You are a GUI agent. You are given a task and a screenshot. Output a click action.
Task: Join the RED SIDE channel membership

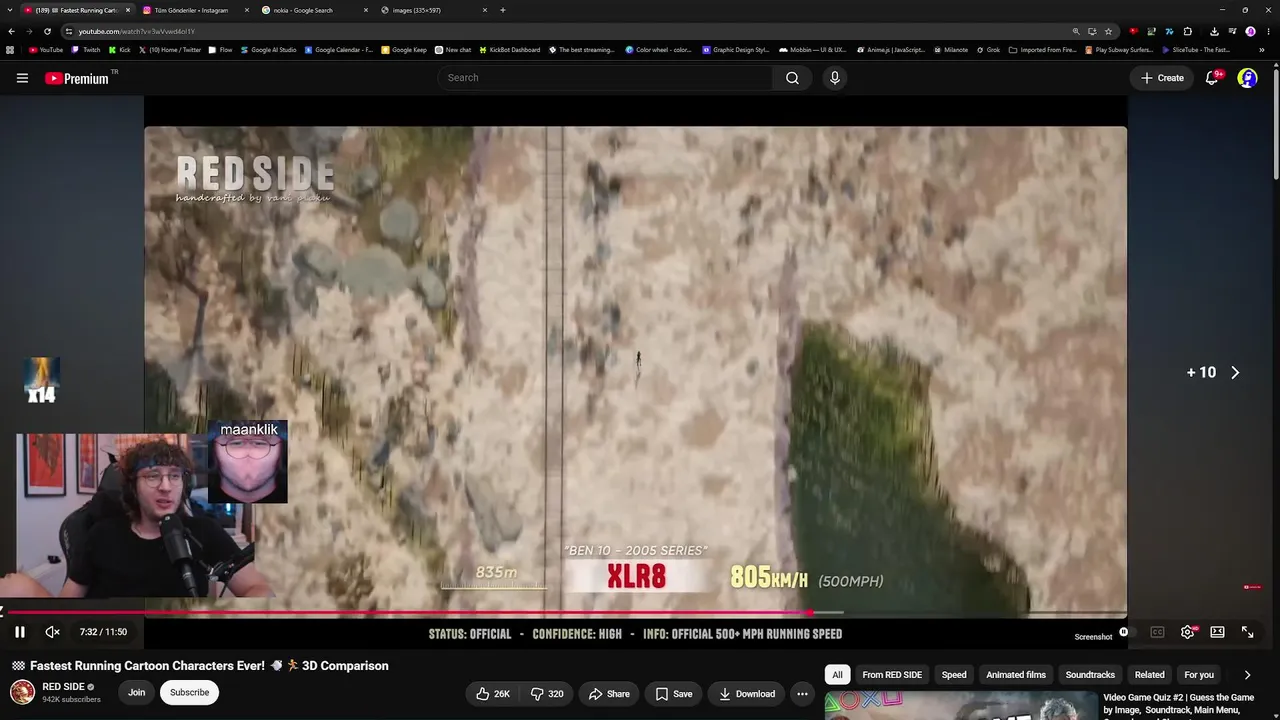pyautogui.click(x=136, y=692)
